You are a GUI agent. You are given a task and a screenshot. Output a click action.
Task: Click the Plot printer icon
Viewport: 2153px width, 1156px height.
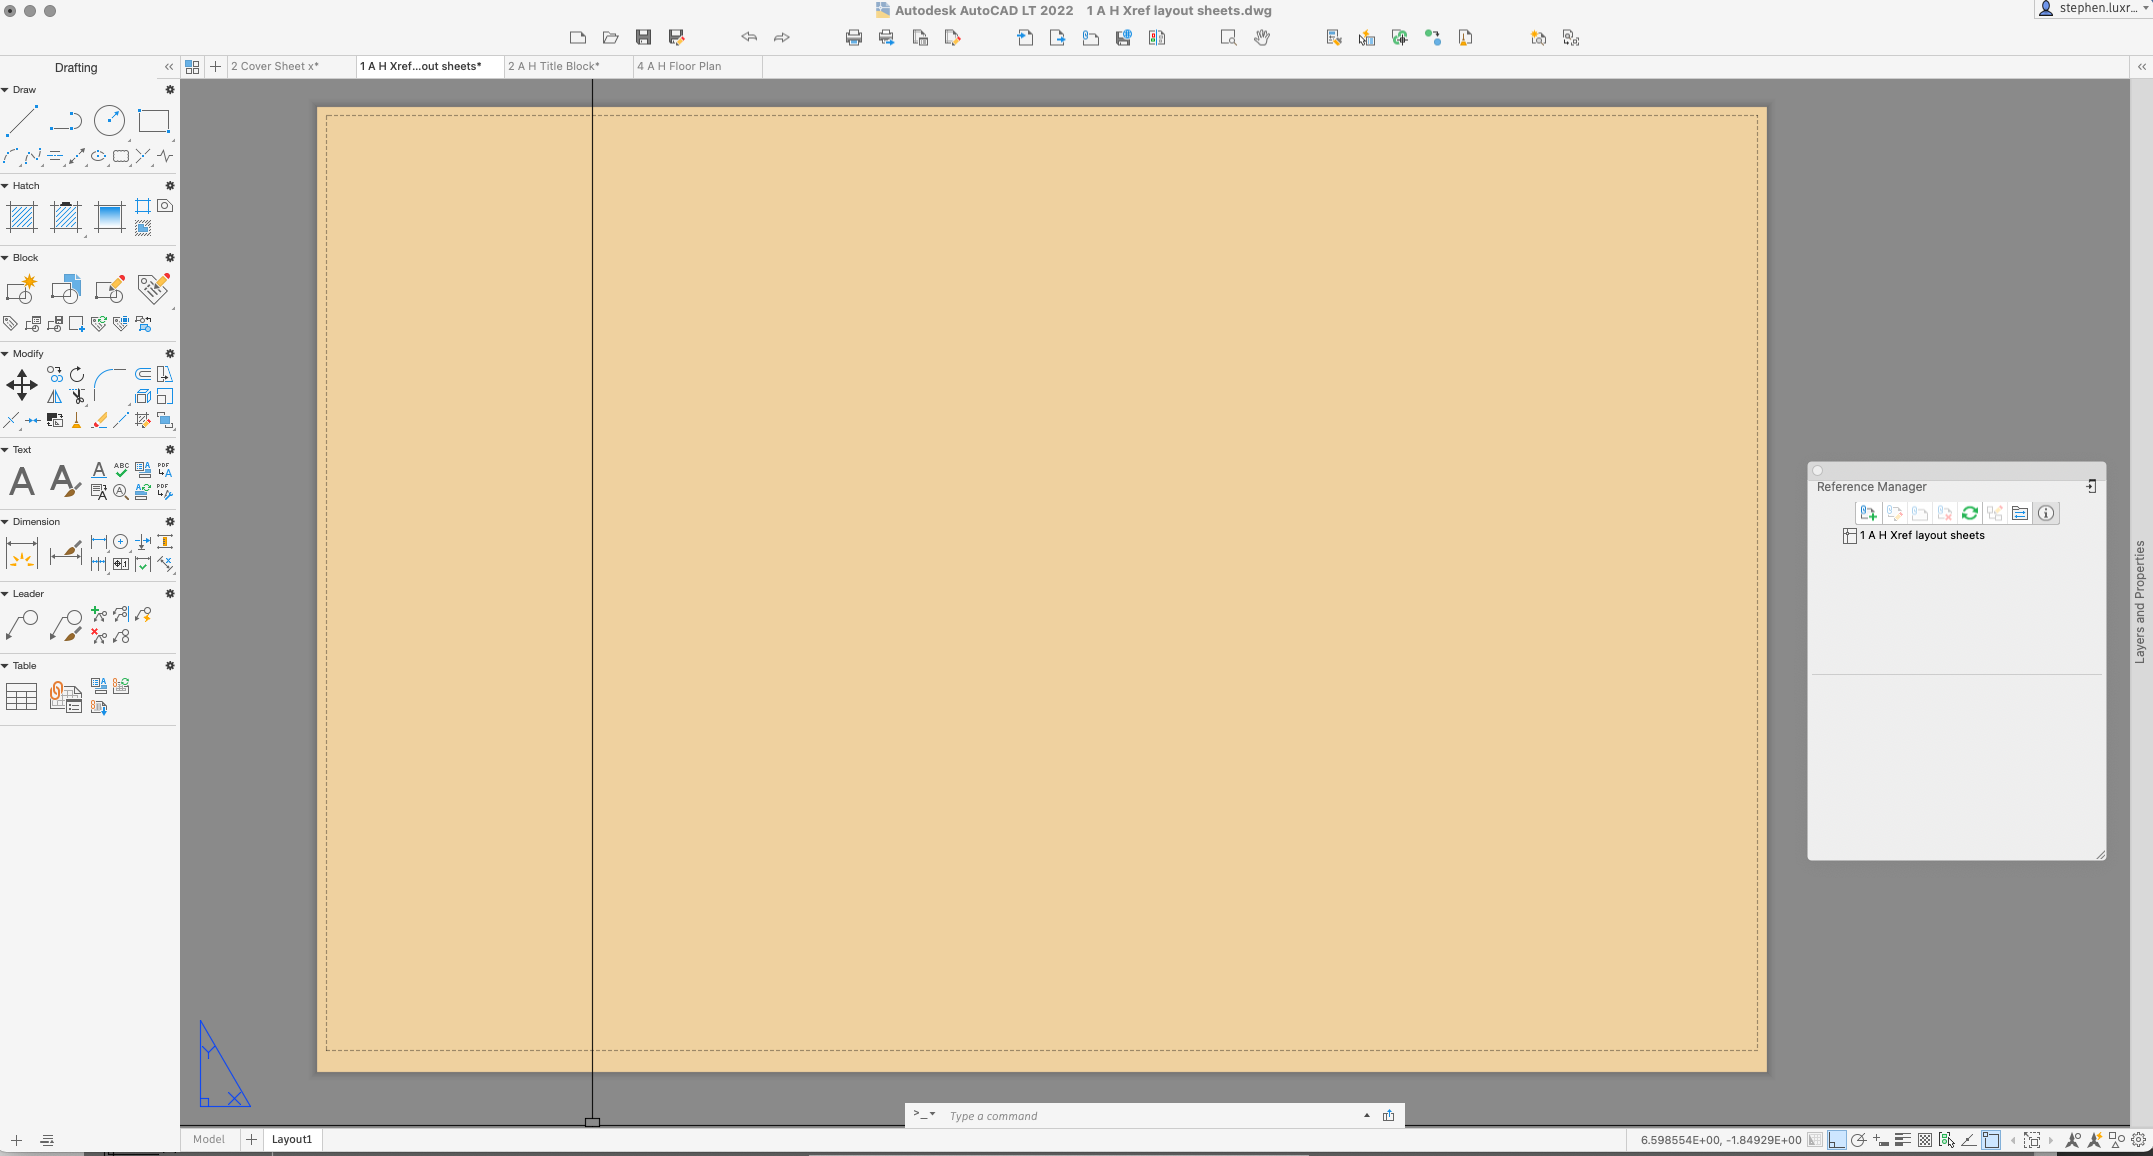pos(853,38)
